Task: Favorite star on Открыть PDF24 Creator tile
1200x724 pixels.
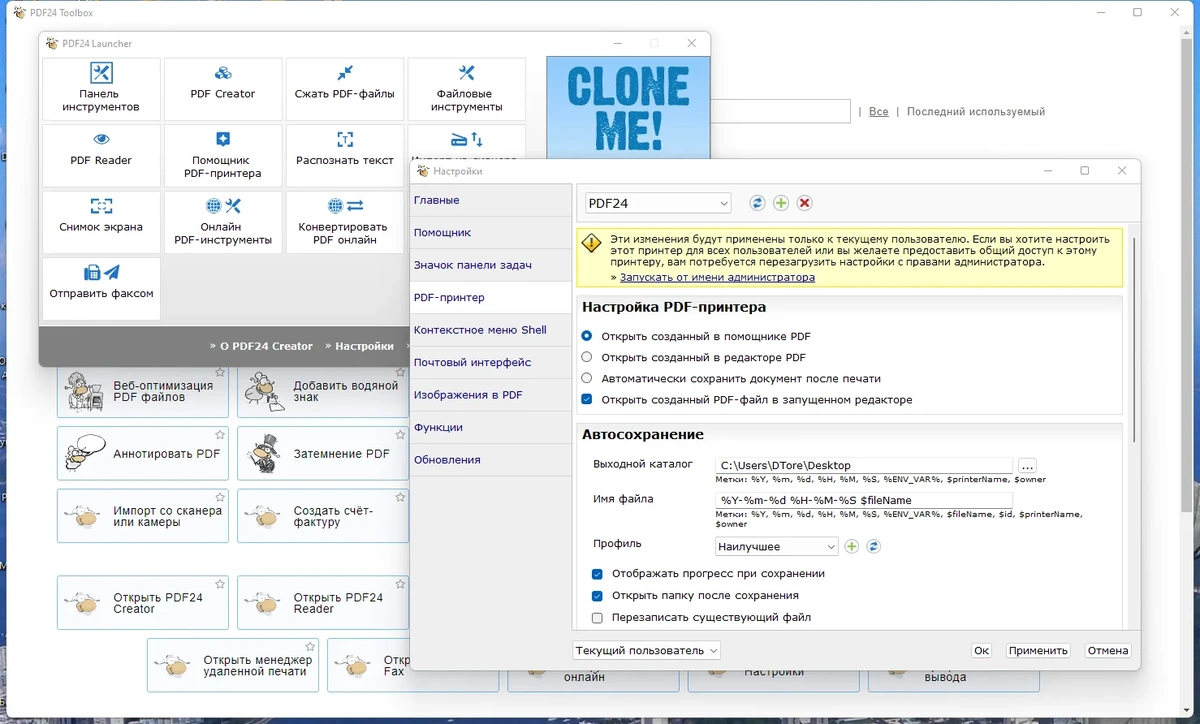Action: [x=220, y=584]
